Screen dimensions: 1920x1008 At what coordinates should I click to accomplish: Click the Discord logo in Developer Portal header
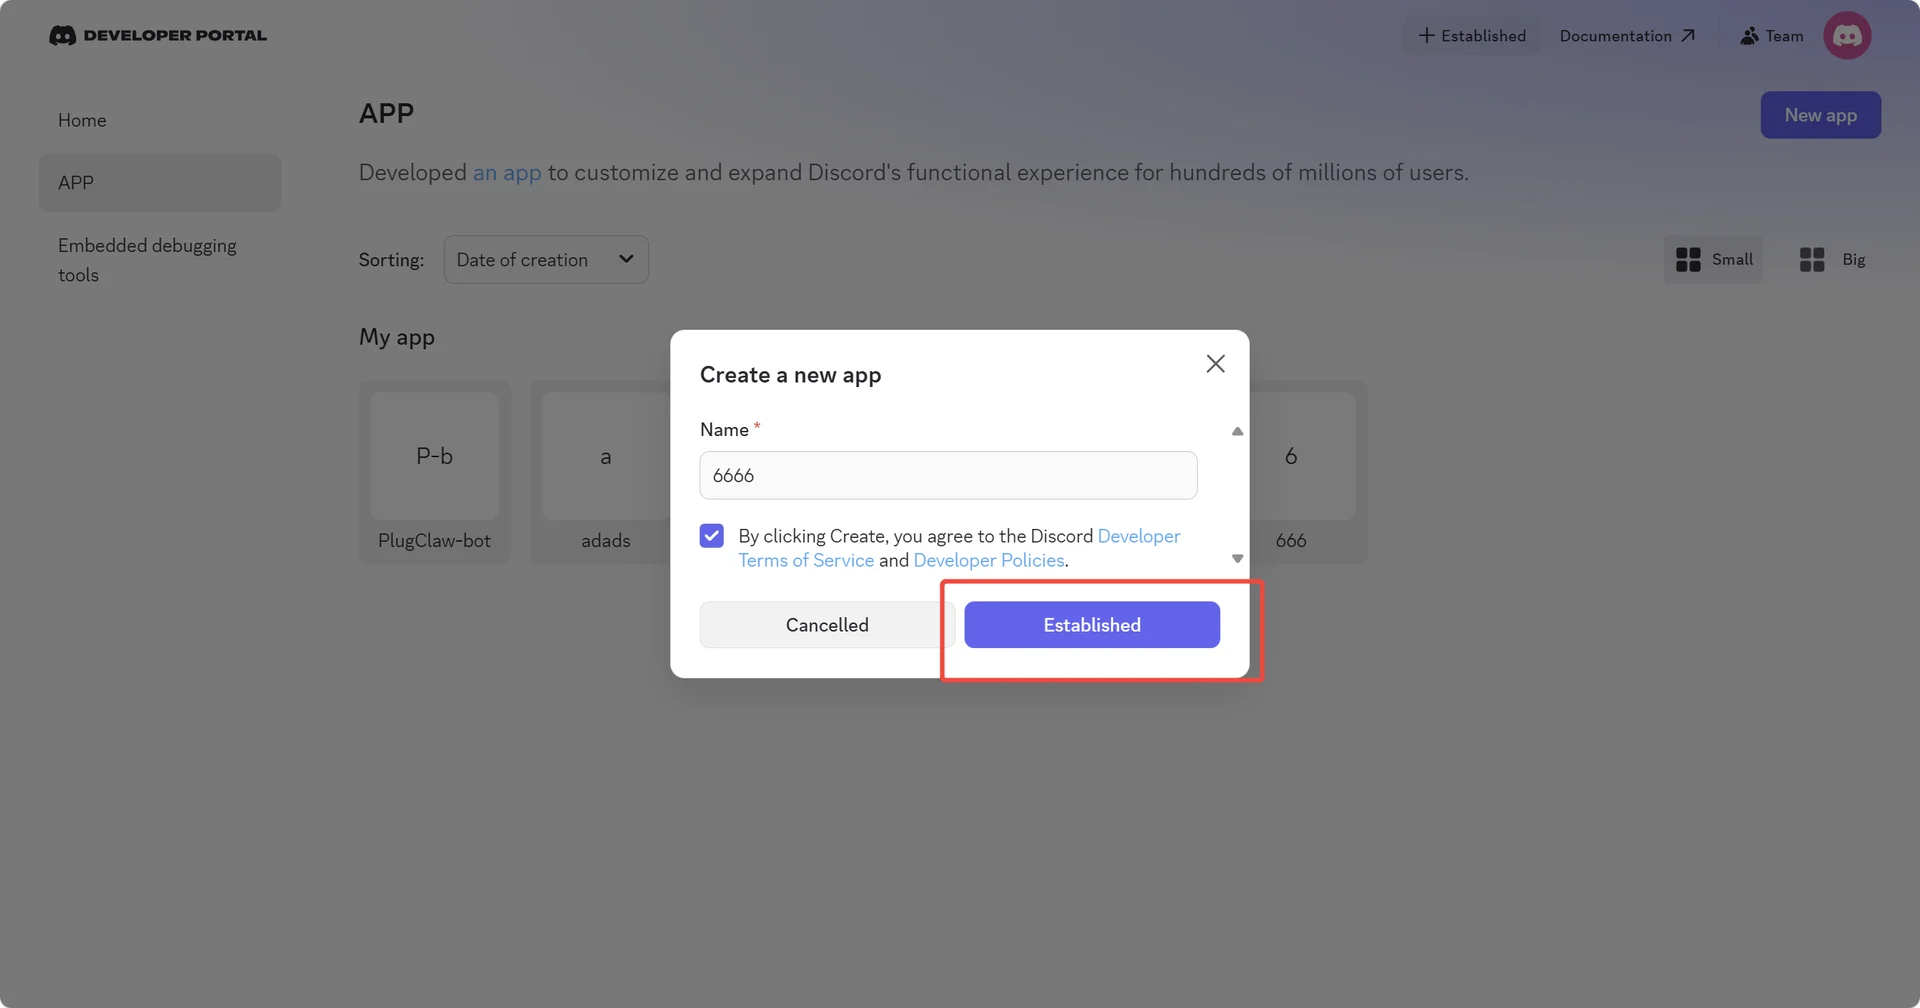point(62,36)
